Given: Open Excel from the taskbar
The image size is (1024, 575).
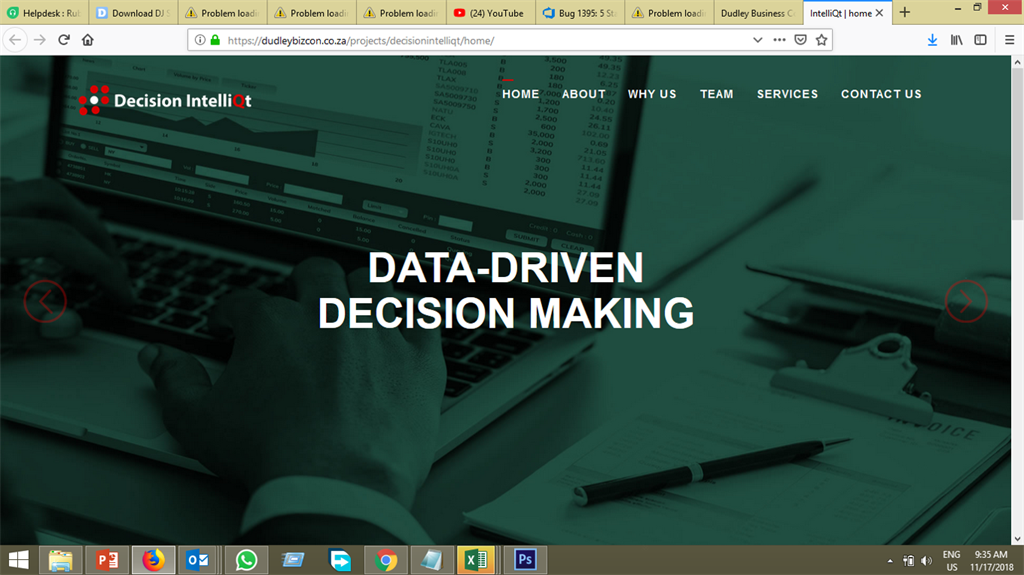Looking at the screenshot, I should click(x=476, y=560).
